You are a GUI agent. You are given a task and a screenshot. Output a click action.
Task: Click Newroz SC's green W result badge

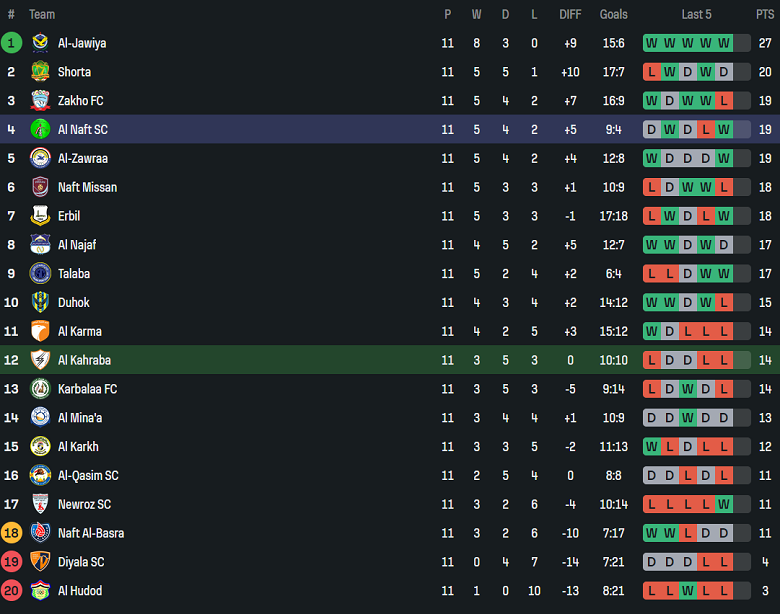pos(723,504)
